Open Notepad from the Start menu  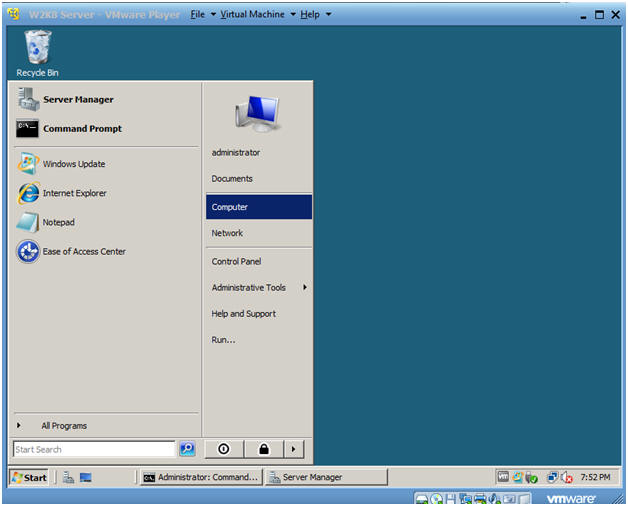click(x=106, y=222)
